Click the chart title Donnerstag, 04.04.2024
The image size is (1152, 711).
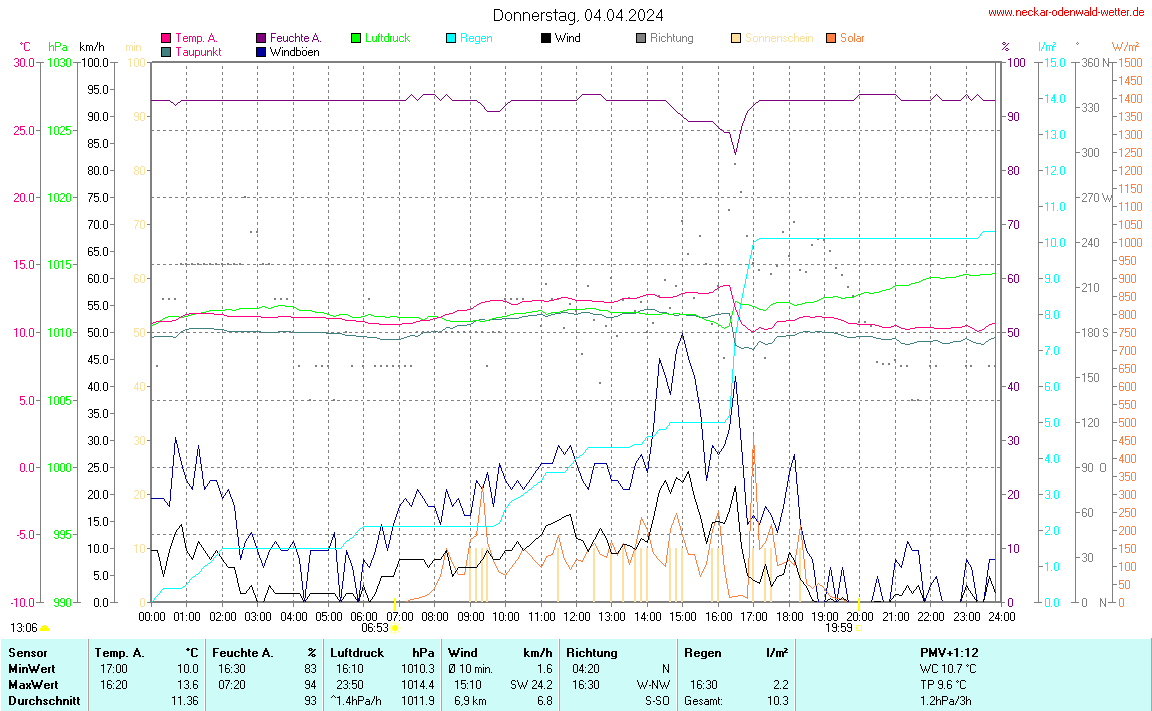(577, 15)
